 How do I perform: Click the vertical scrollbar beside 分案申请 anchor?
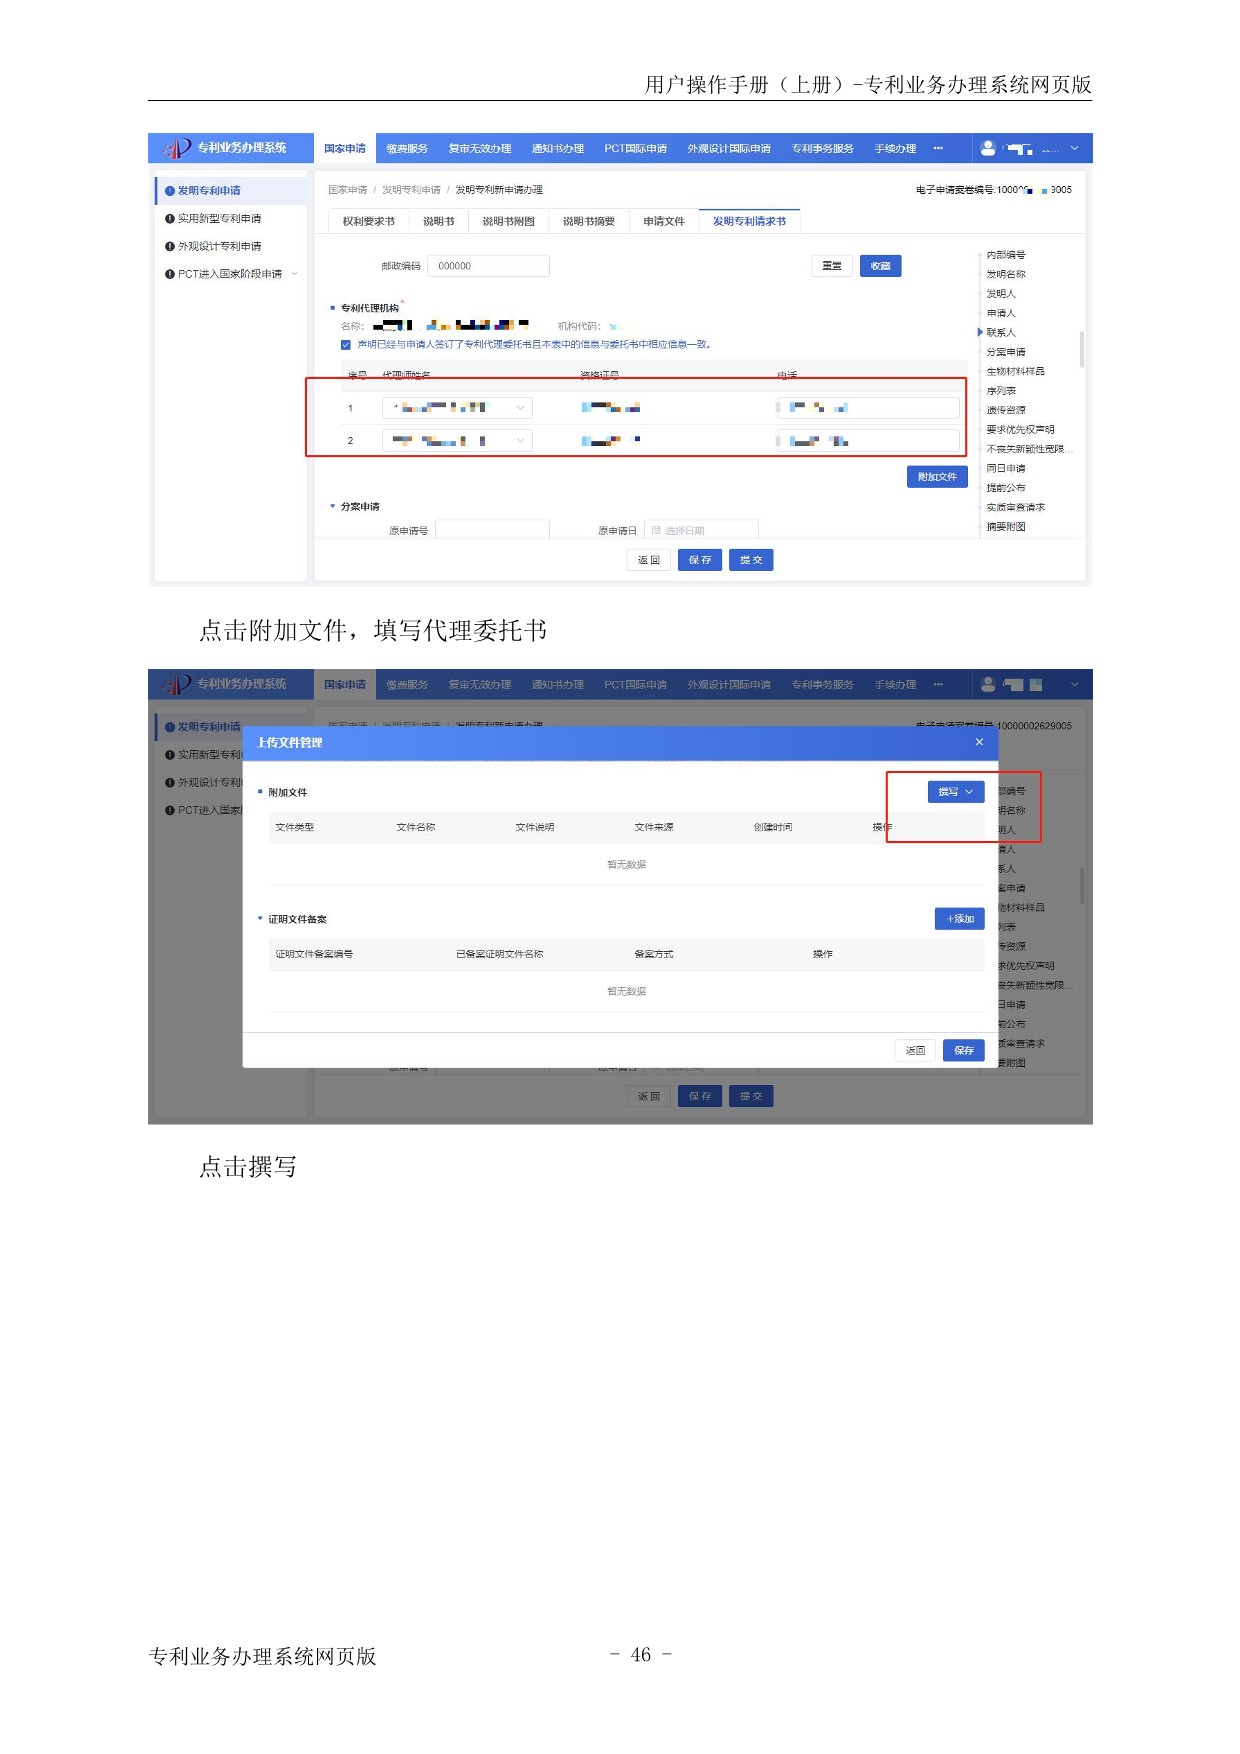point(1082,350)
